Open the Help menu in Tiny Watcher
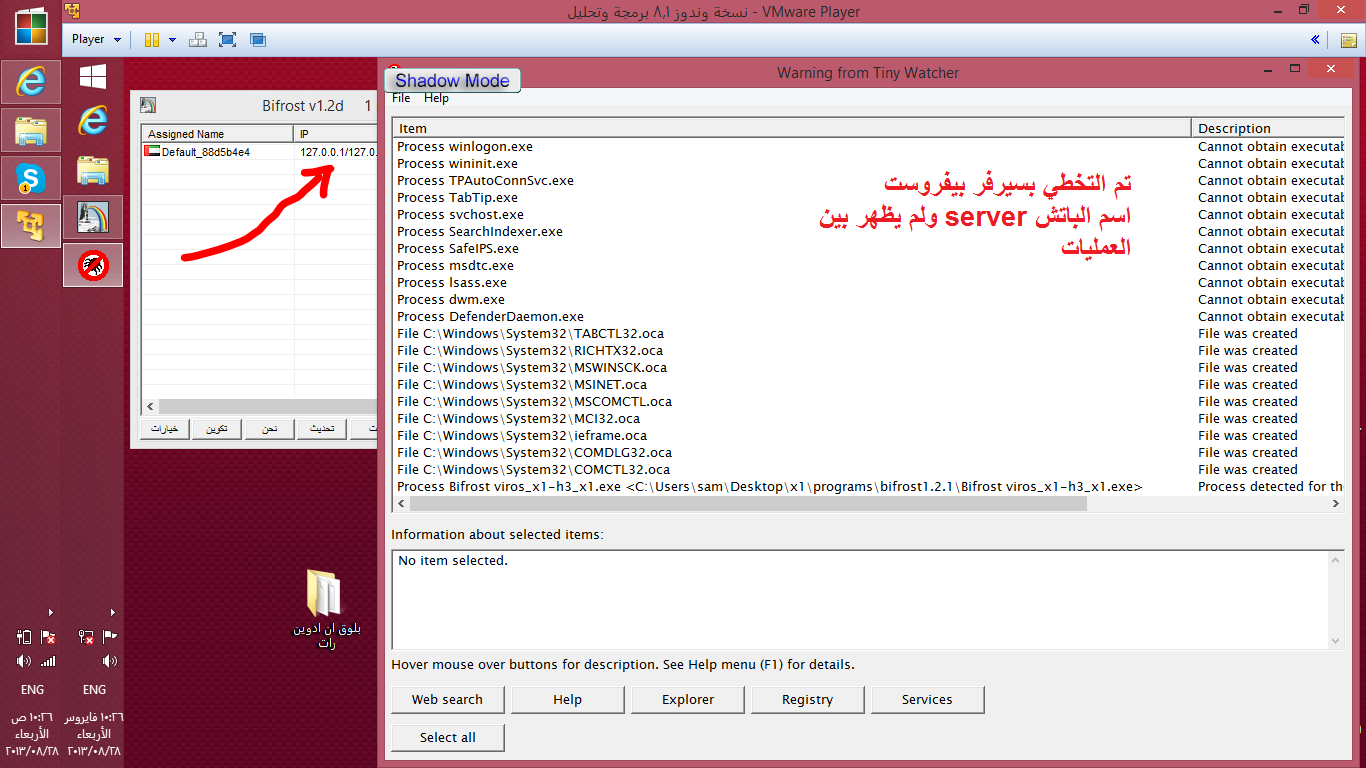The image size is (1366, 768). pyautogui.click(x=436, y=98)
